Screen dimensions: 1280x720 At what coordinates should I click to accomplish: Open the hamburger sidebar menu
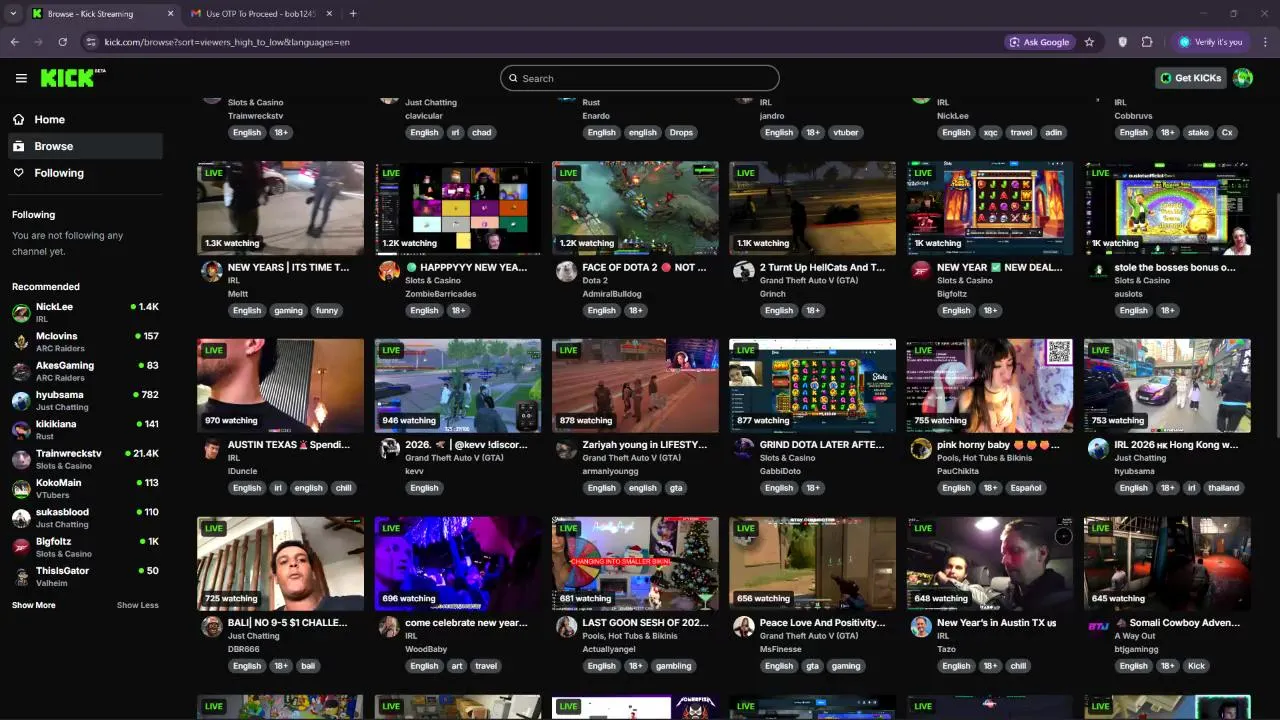coord(21,78)
